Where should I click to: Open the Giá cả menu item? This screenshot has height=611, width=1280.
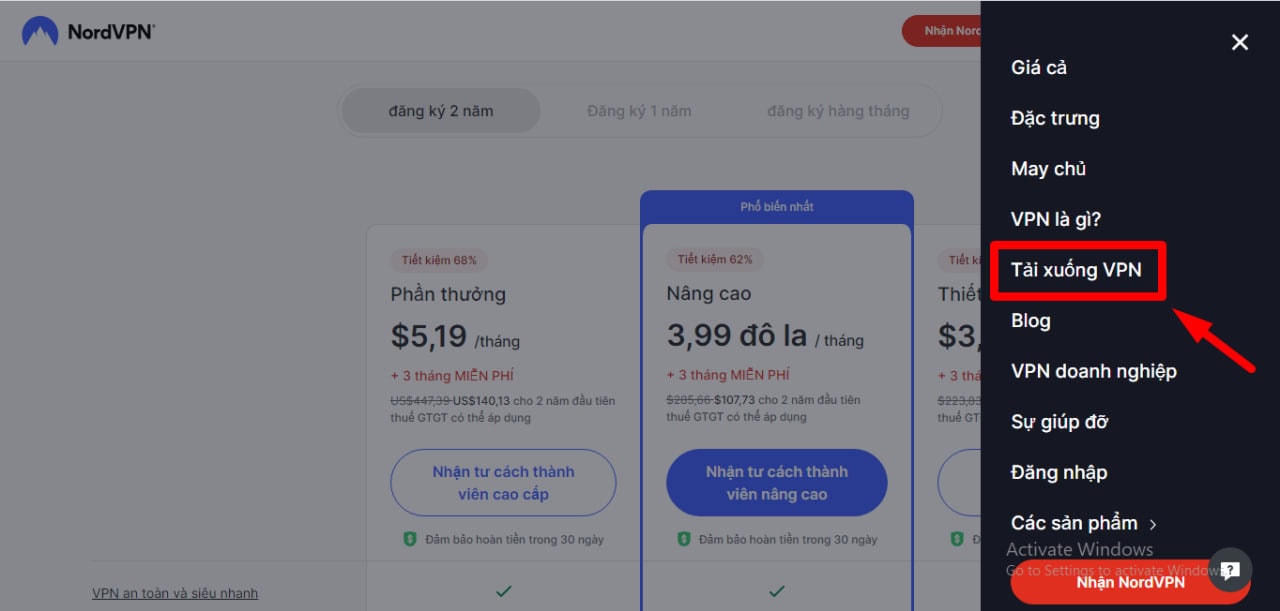(1039, 67)
